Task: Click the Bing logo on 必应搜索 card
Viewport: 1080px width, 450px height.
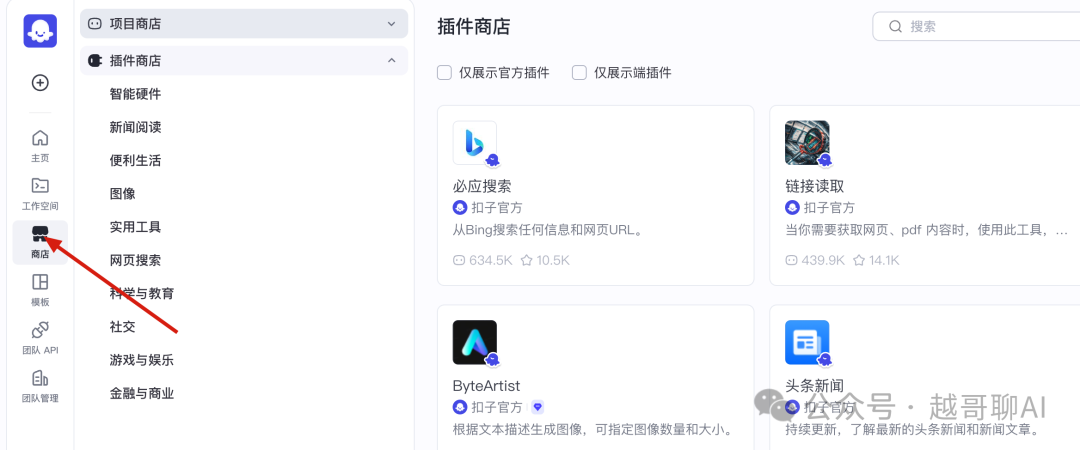Action: 475,143
